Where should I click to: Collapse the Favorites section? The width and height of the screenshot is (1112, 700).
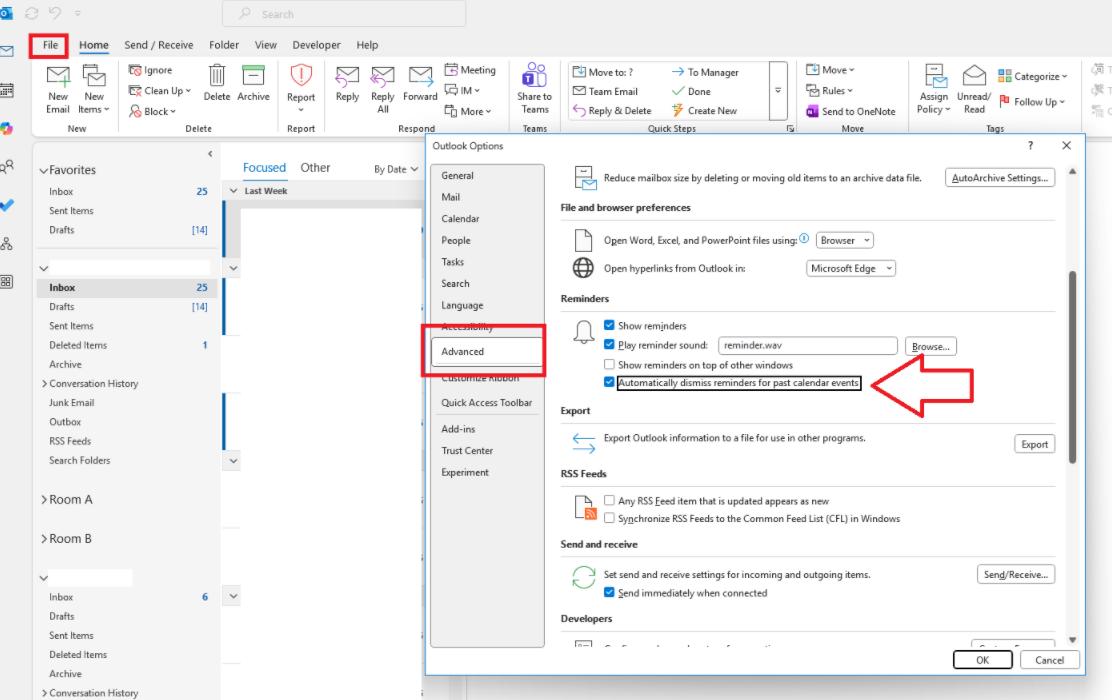pos(44,170)
